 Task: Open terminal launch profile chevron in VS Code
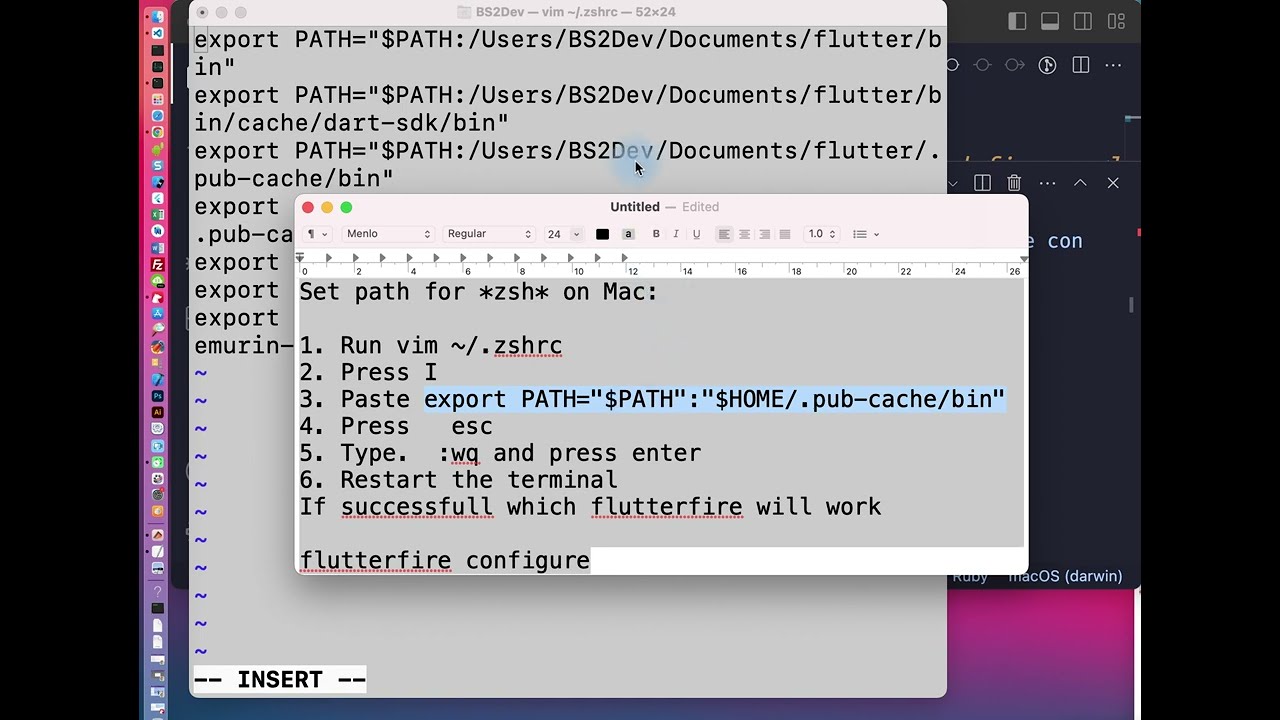coord(953,183)
